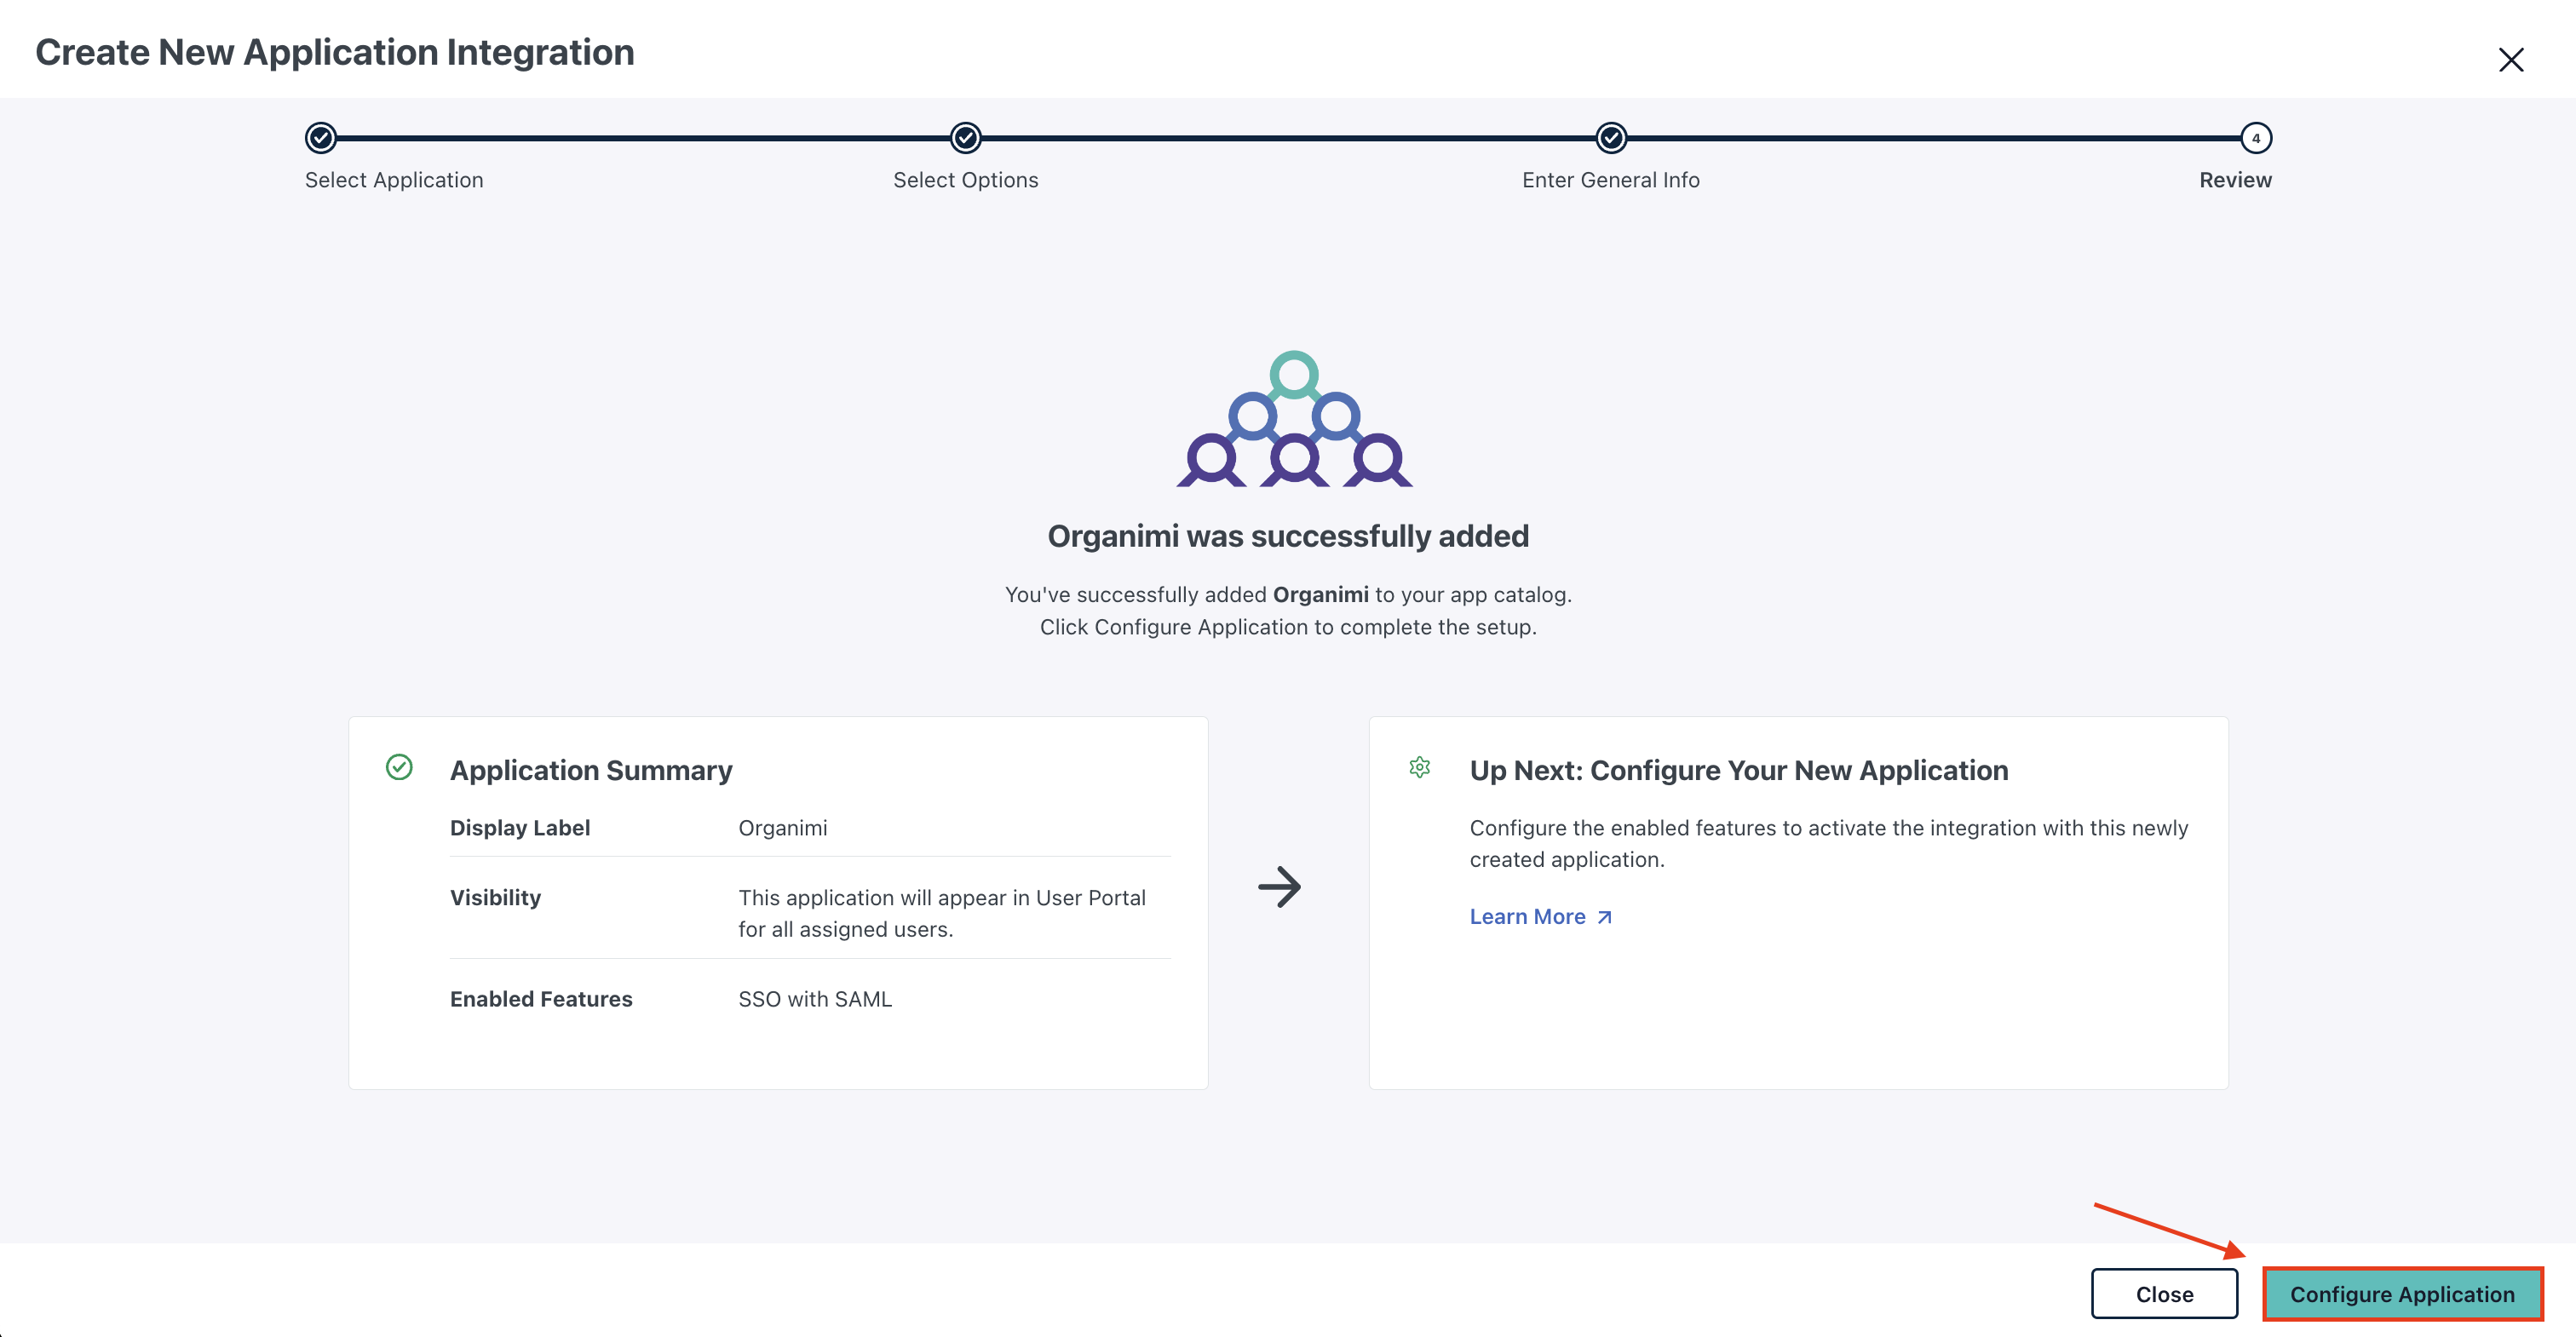
Task: Click the green check icon by Application Summary
Action: [x=399, y=767]
